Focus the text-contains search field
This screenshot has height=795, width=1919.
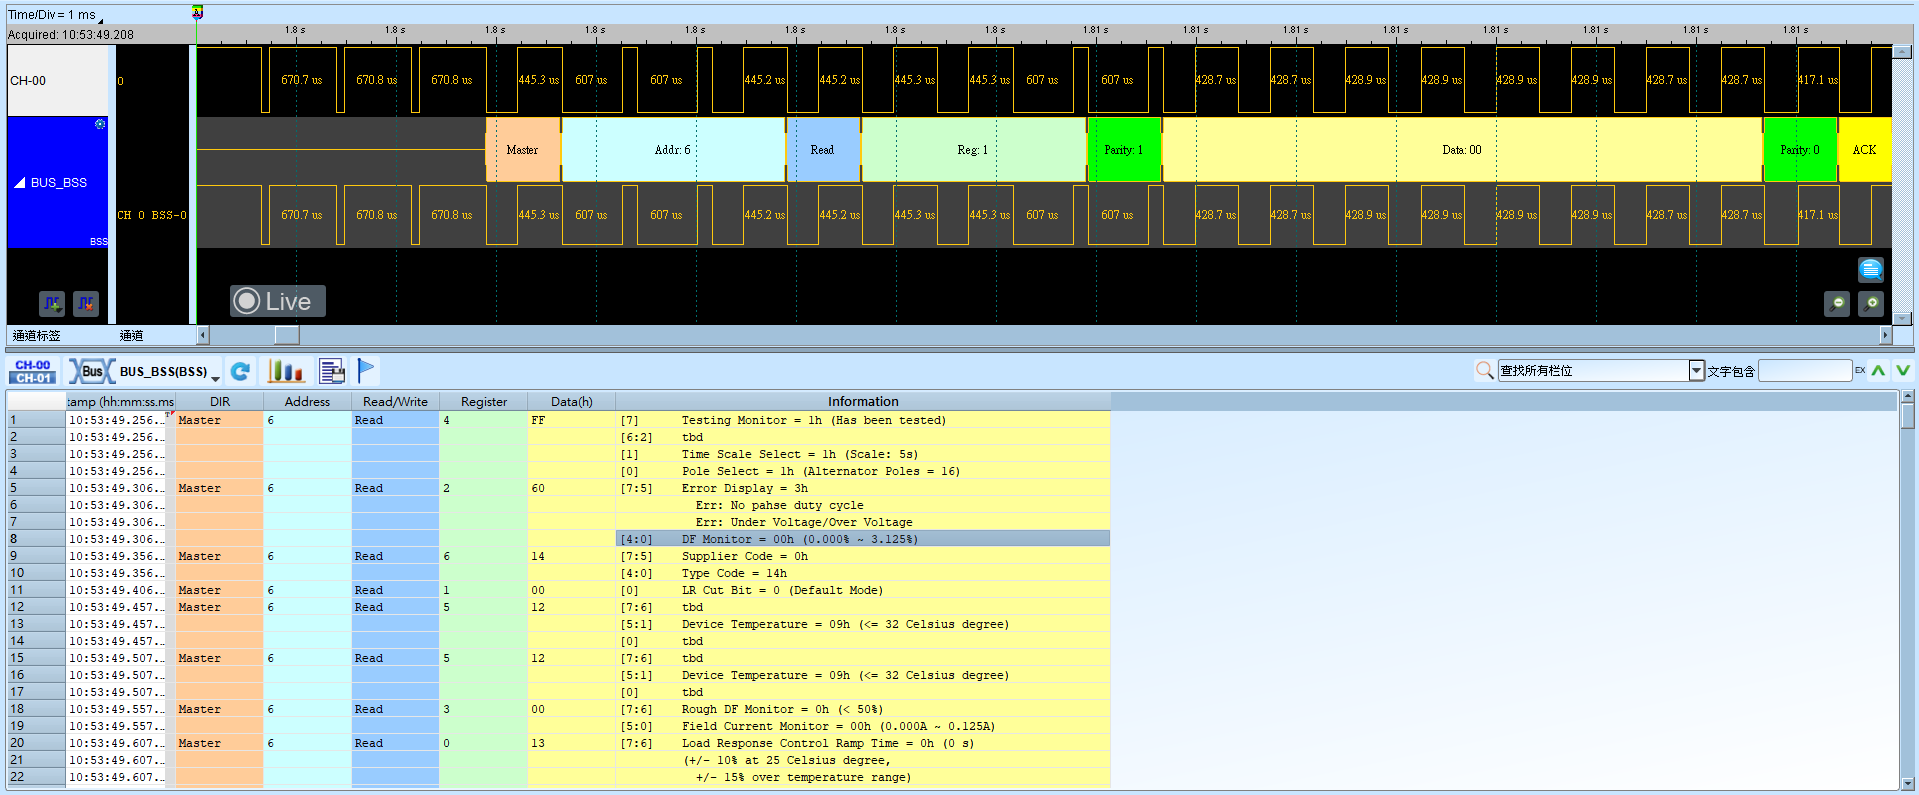click(x=1805, y=371)
